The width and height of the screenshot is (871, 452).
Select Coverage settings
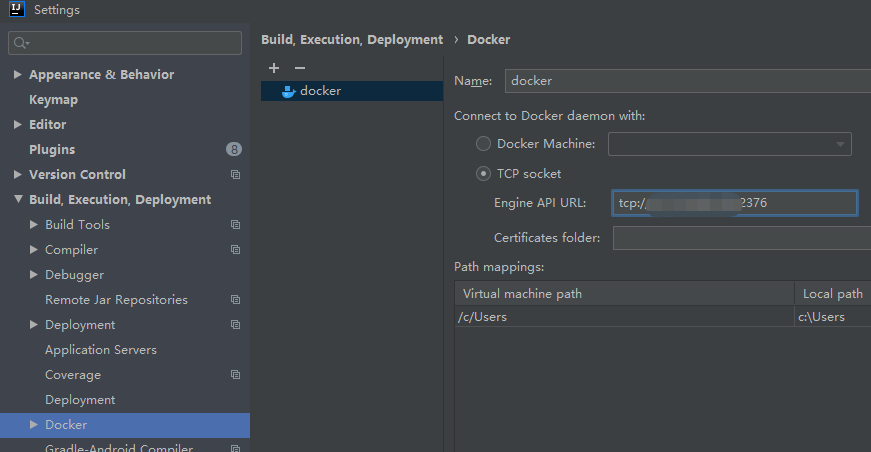pos(73,375)
